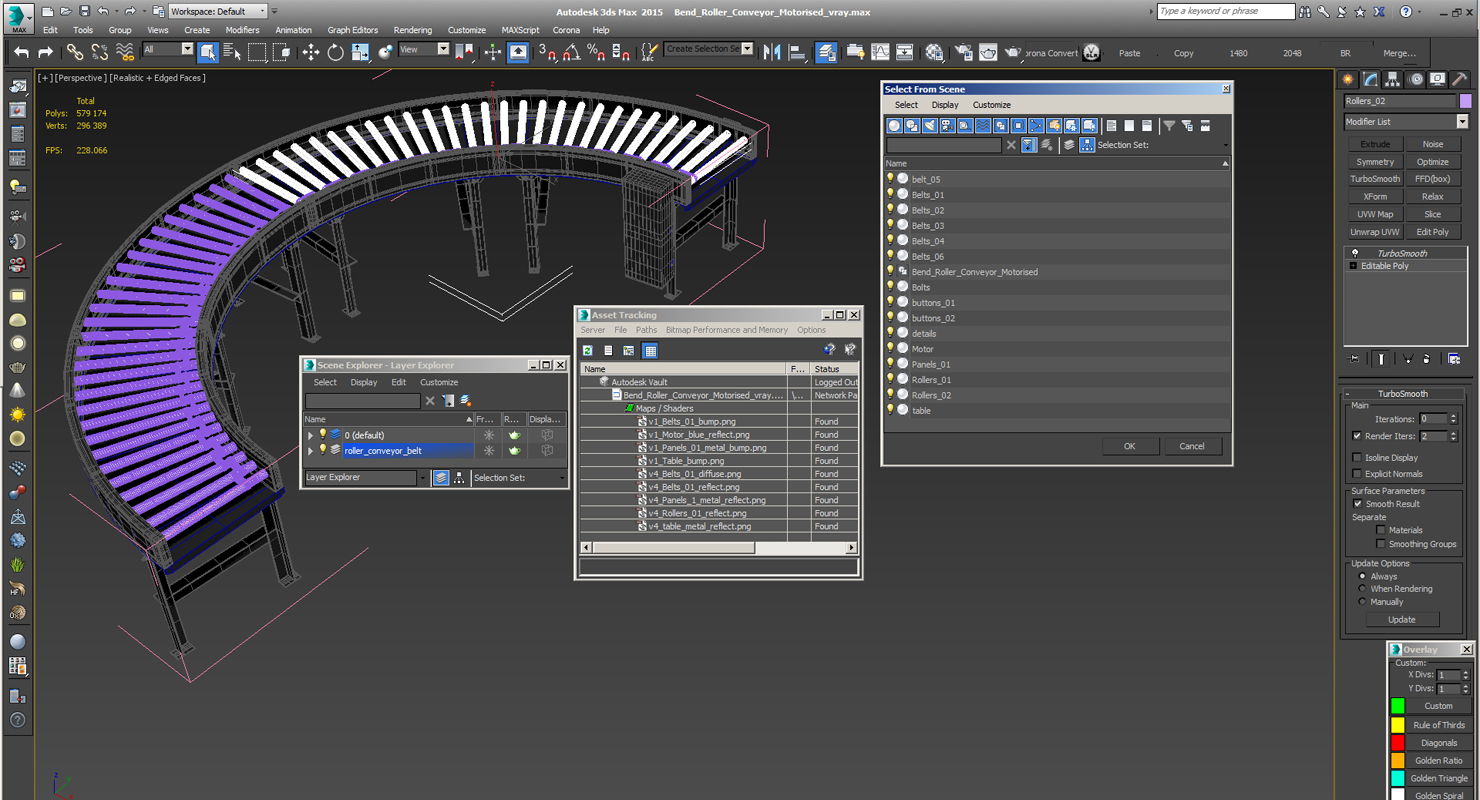Click Pin Stack icon under modifier stack
Image resolution: width=1480 pixels, height=800 pixels.
click(1354, 358)
